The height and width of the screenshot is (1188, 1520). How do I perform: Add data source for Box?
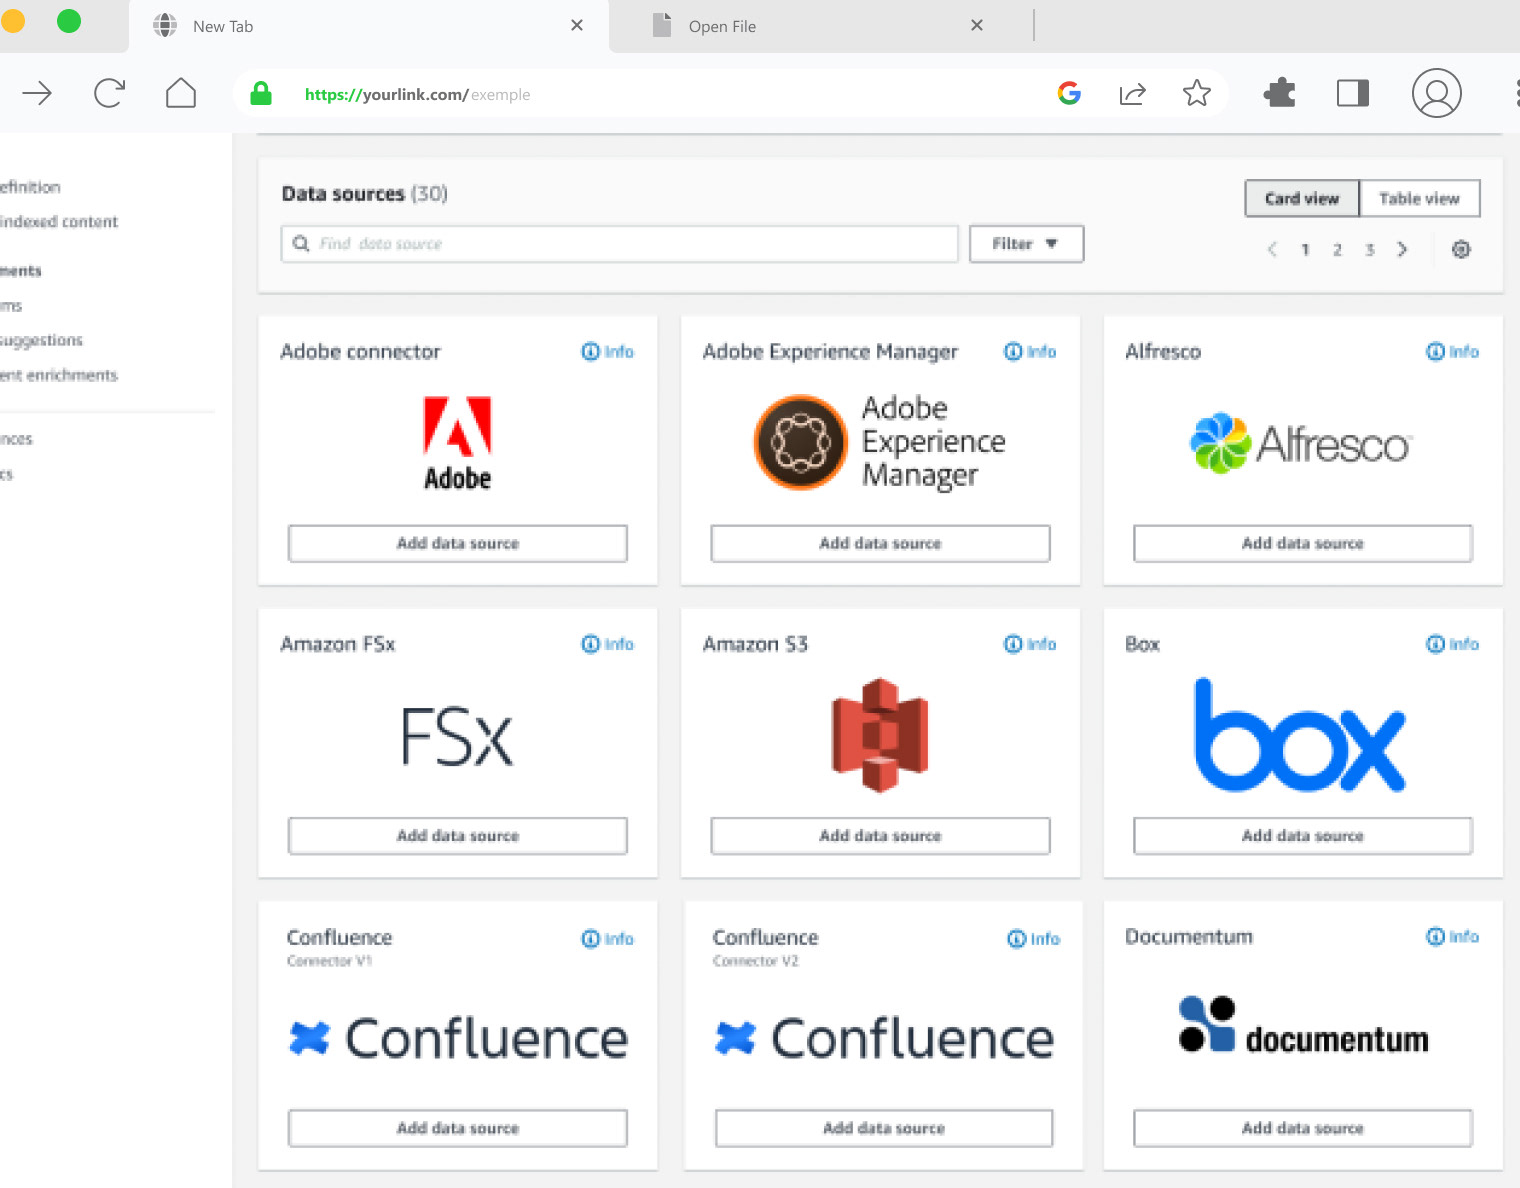tap(1303, 836)
